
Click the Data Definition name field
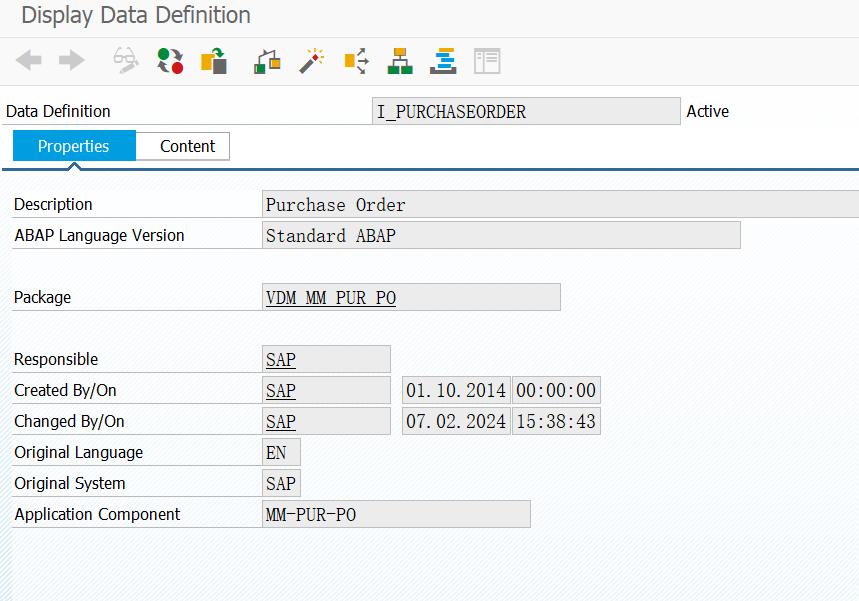[x=527, y=111]
